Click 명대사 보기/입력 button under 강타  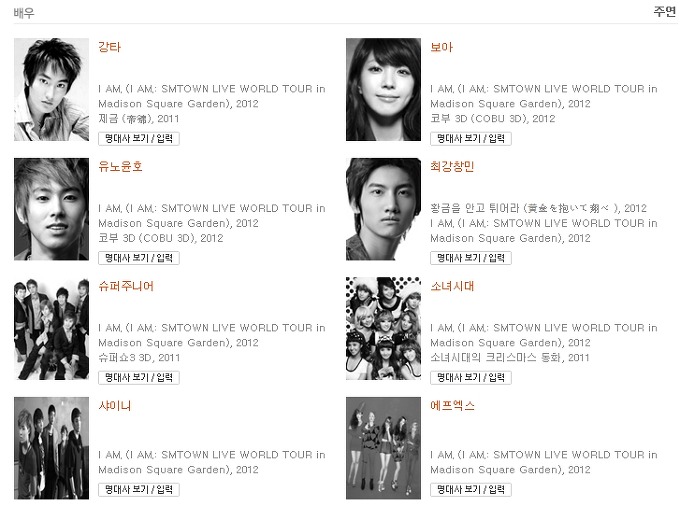point(139,139)
